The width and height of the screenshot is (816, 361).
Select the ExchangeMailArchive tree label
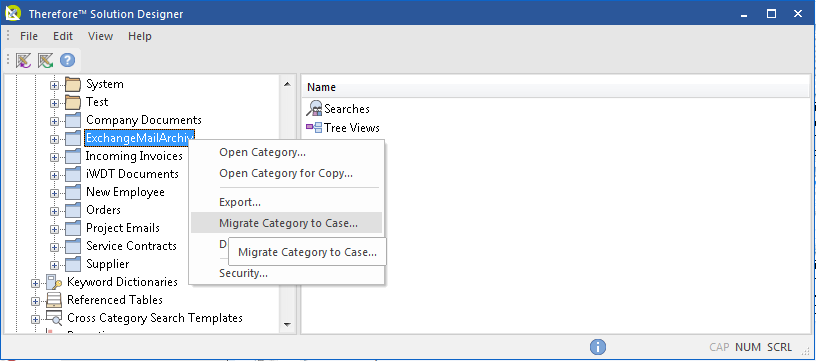pos(139,138)
